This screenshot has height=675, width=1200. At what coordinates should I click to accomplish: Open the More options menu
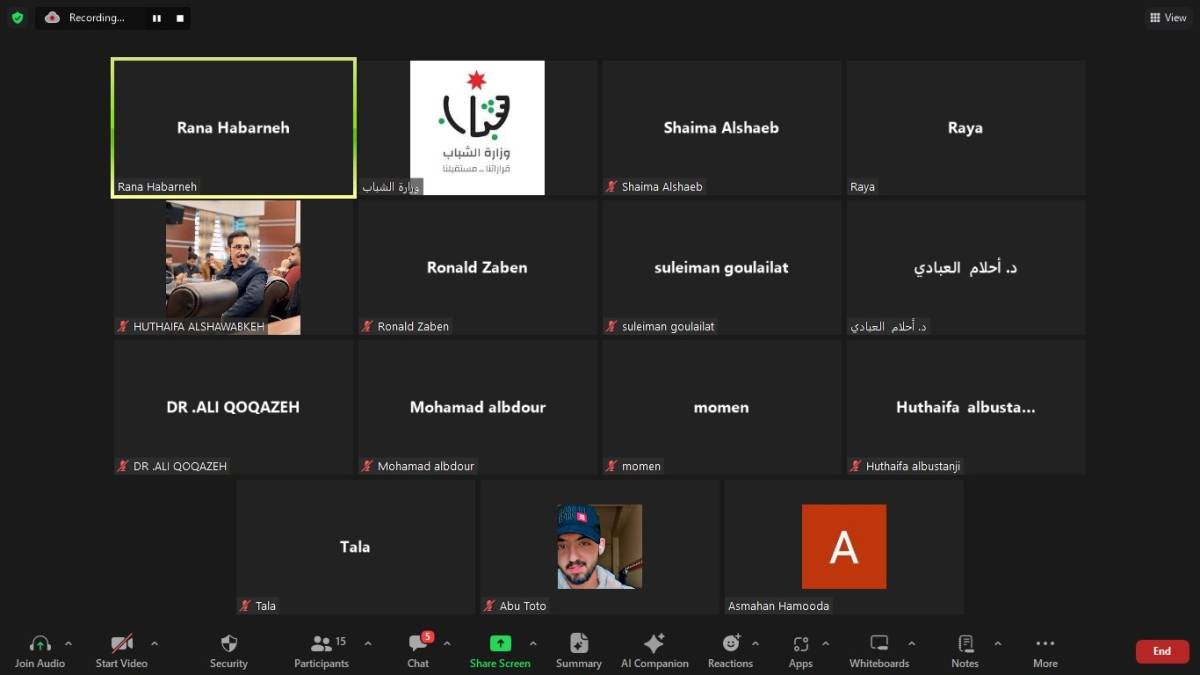(1044, 650)
